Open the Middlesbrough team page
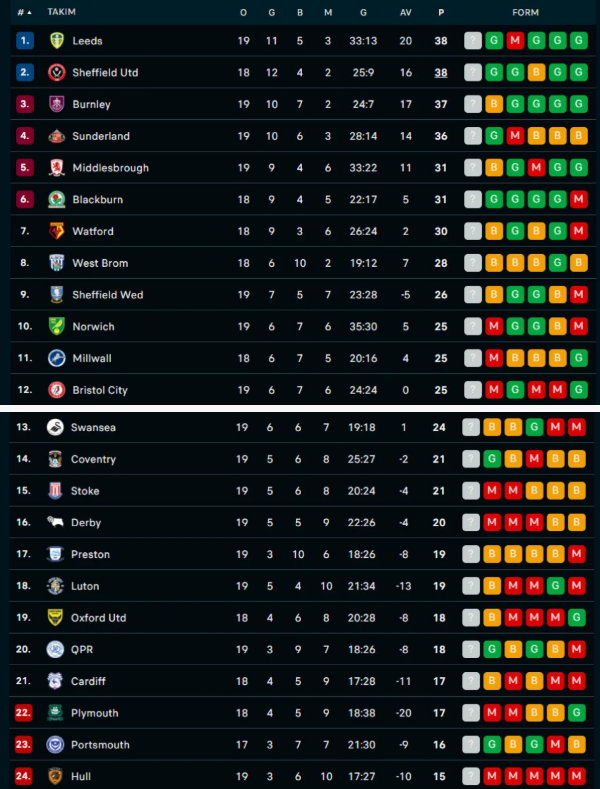The image size is (600, 789). [x=110, y=168]
